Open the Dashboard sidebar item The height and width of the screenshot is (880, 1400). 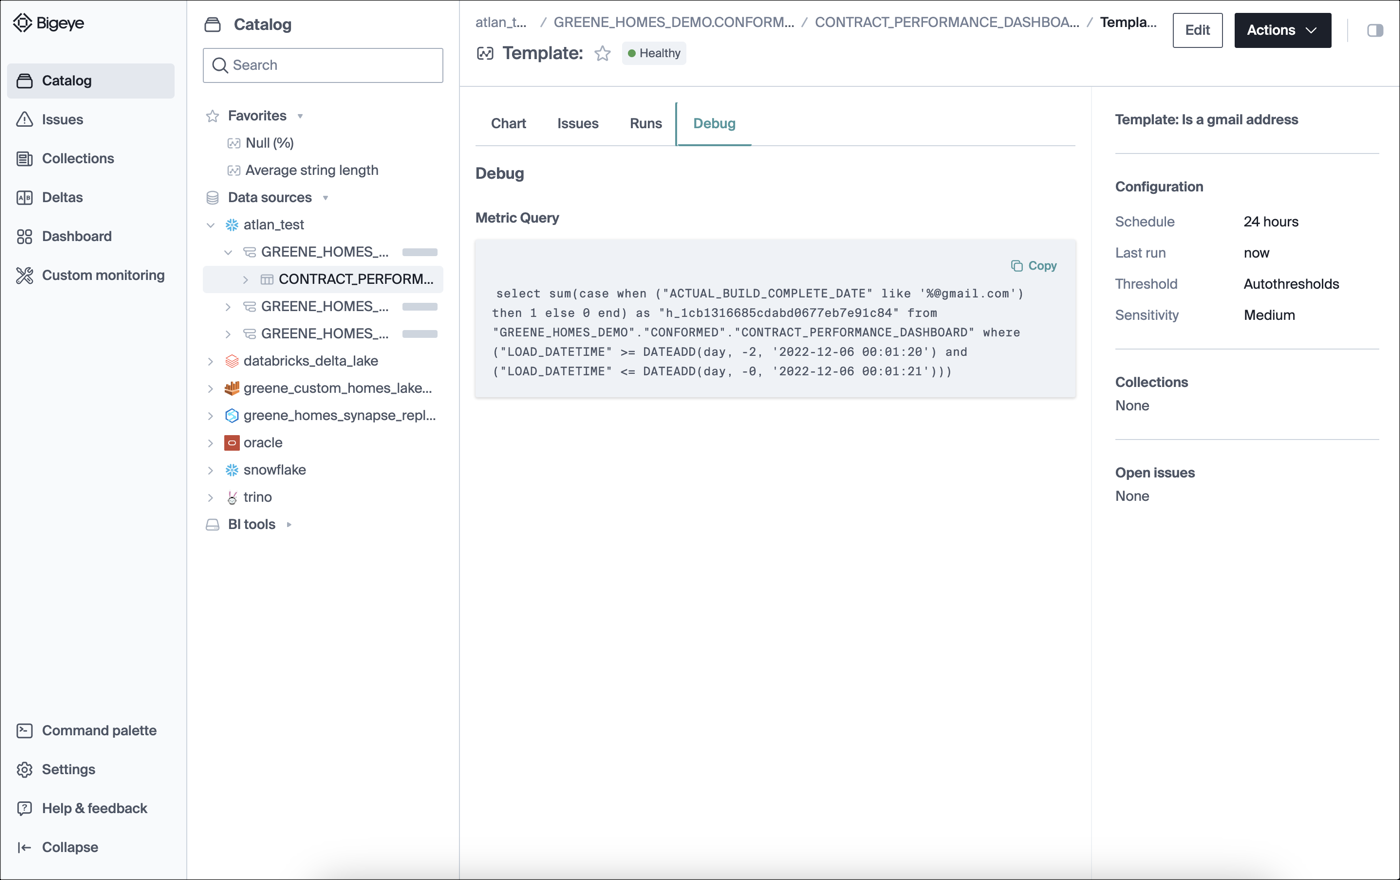pyautogui.click(x=90, y=237)
